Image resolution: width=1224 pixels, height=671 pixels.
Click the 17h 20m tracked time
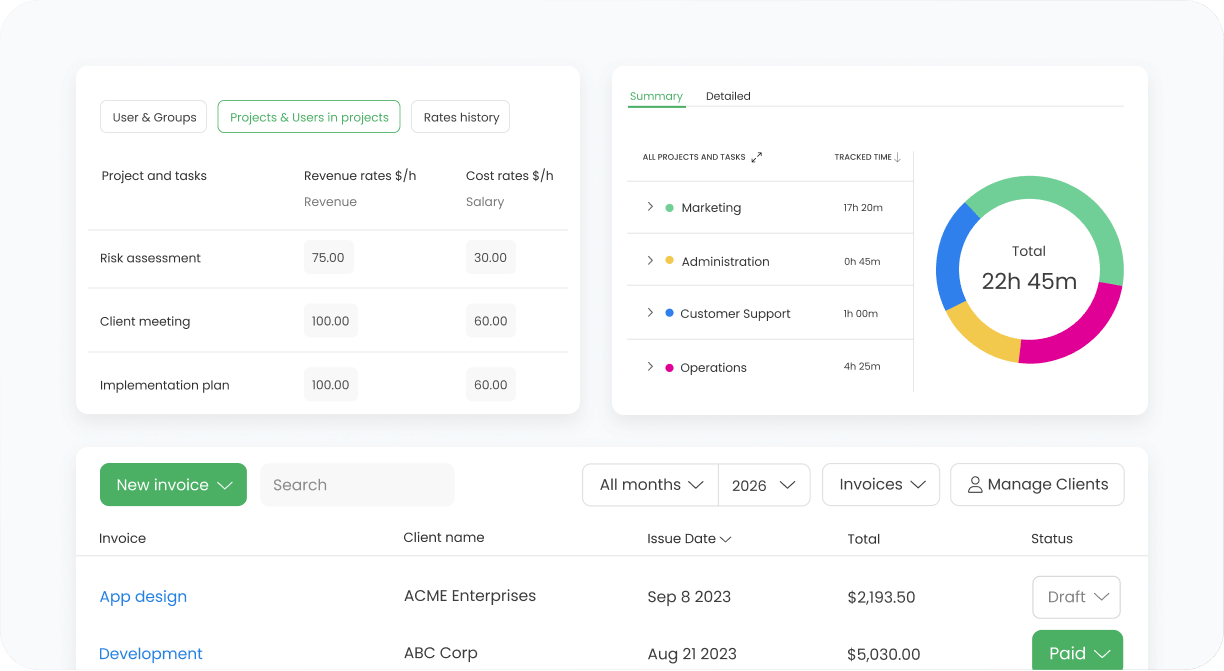point(863,208)
